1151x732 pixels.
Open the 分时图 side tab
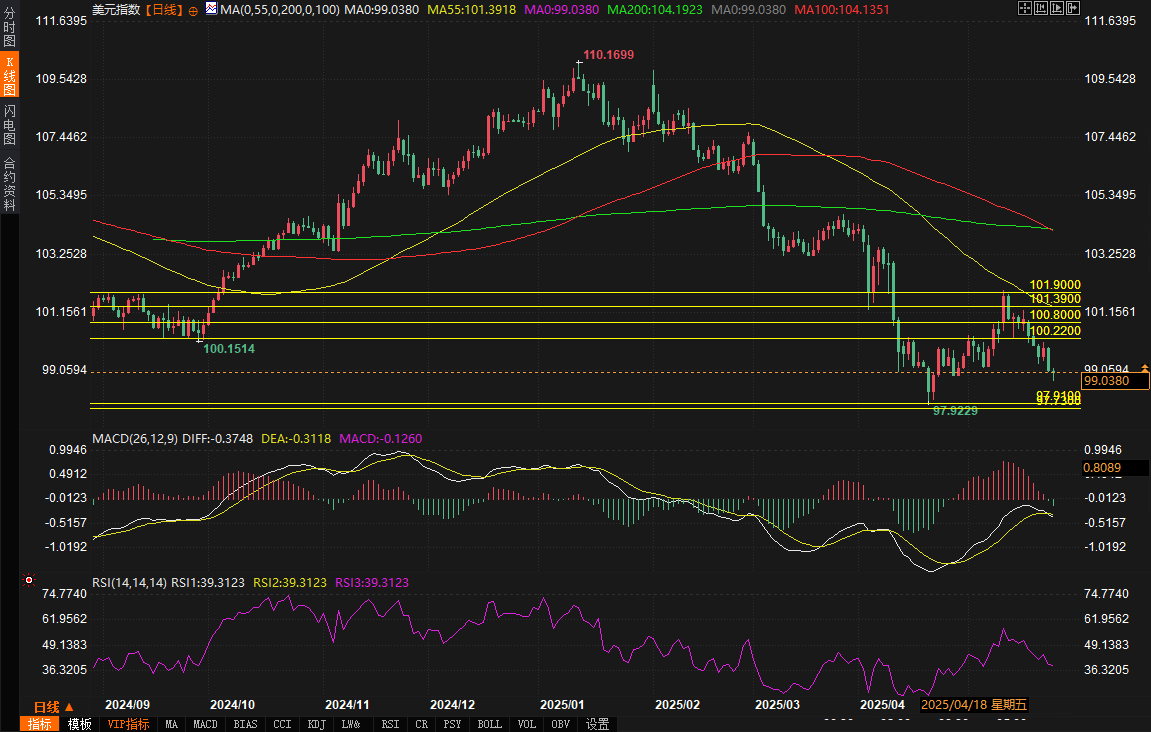tap(10, 26)
